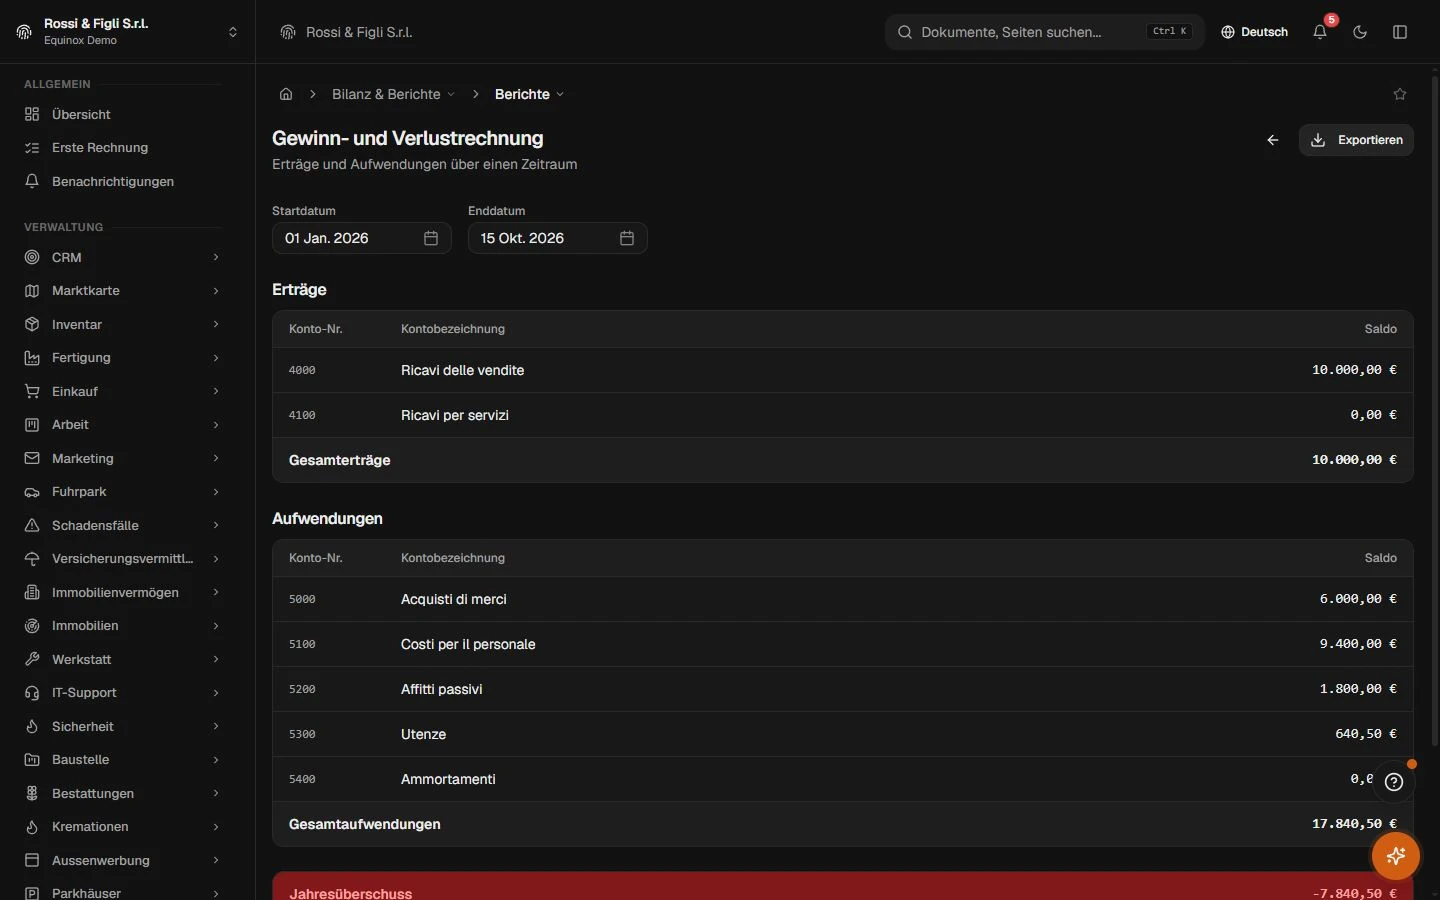Click the globe language selector Deutsch
The width and height of the screenshot is (1440, 900).
coord(1254,32)
